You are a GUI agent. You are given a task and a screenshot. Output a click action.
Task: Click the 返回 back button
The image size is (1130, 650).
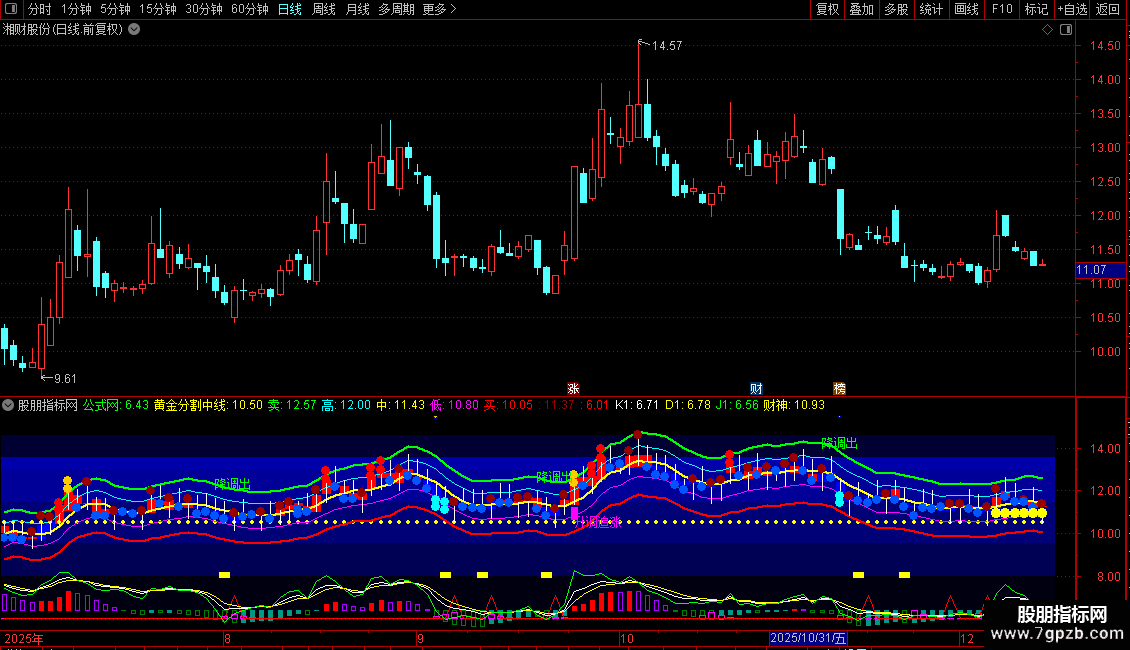[x=1108, y=9]
